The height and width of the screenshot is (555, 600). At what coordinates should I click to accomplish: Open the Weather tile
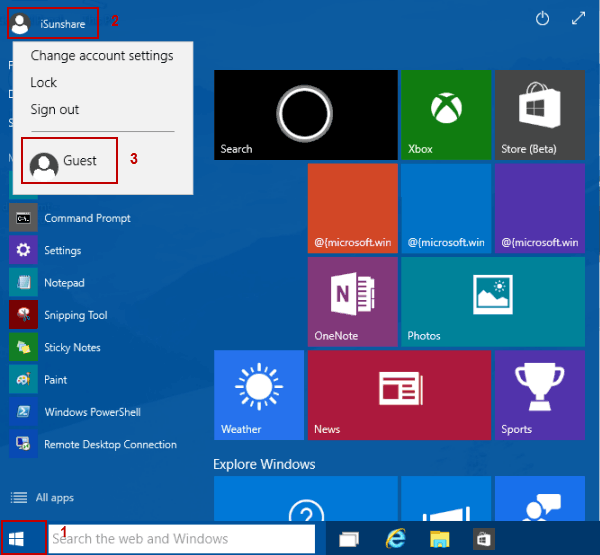pos(258,395)
